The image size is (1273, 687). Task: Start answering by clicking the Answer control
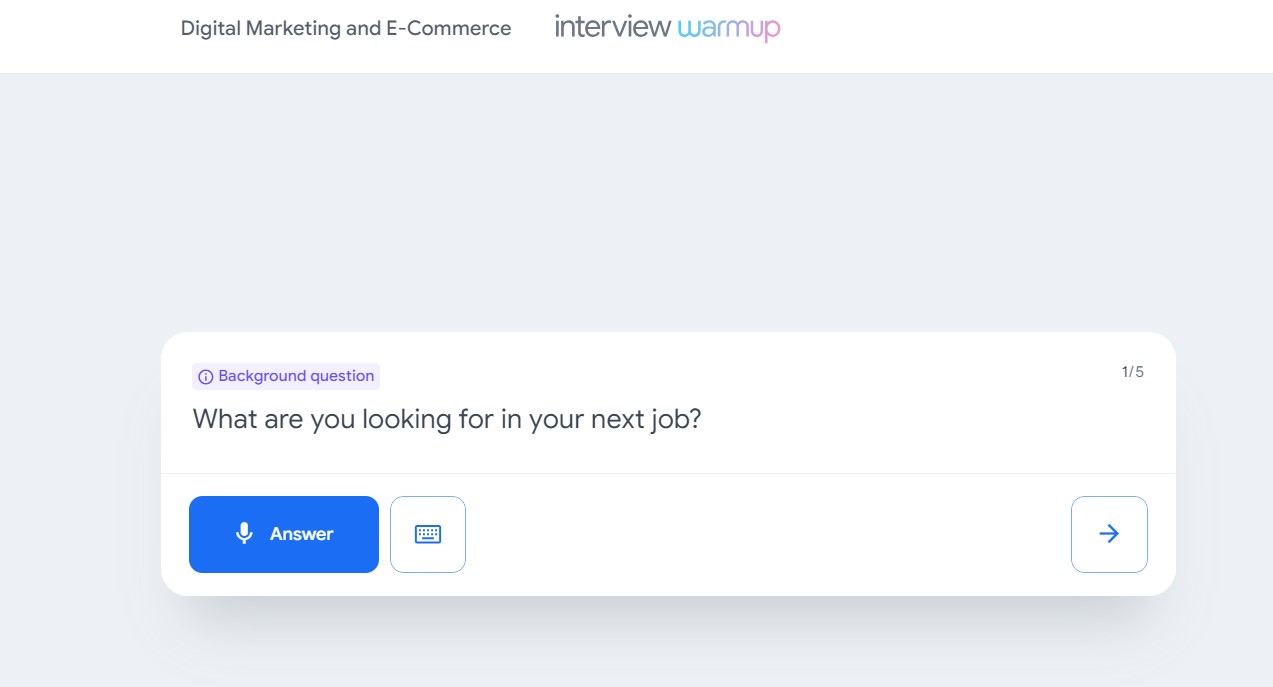pos(284,533)
